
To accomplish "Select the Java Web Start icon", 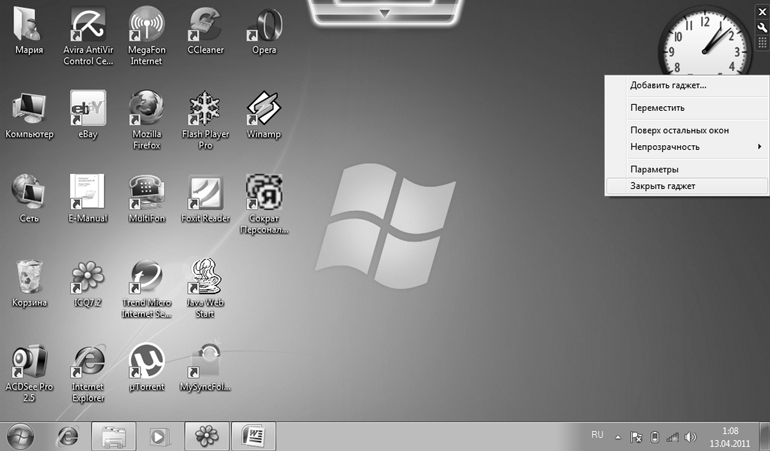I will click(205, 288).
